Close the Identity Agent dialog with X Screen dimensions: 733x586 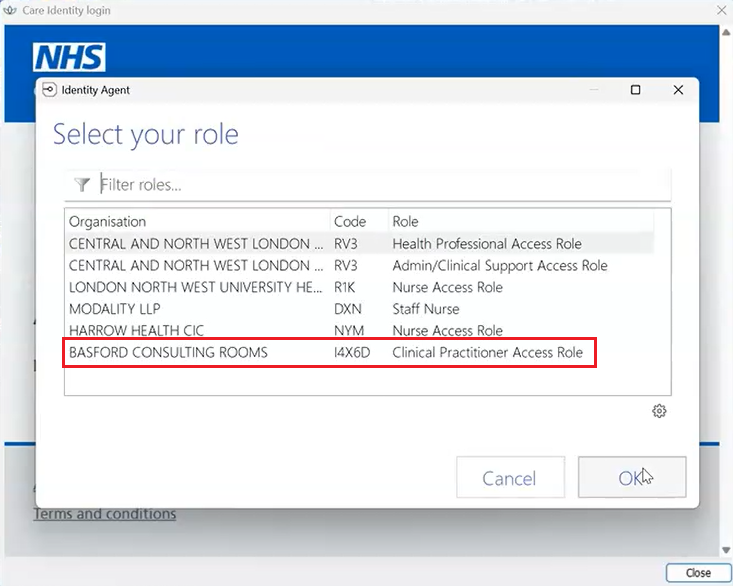click(678, 90)
